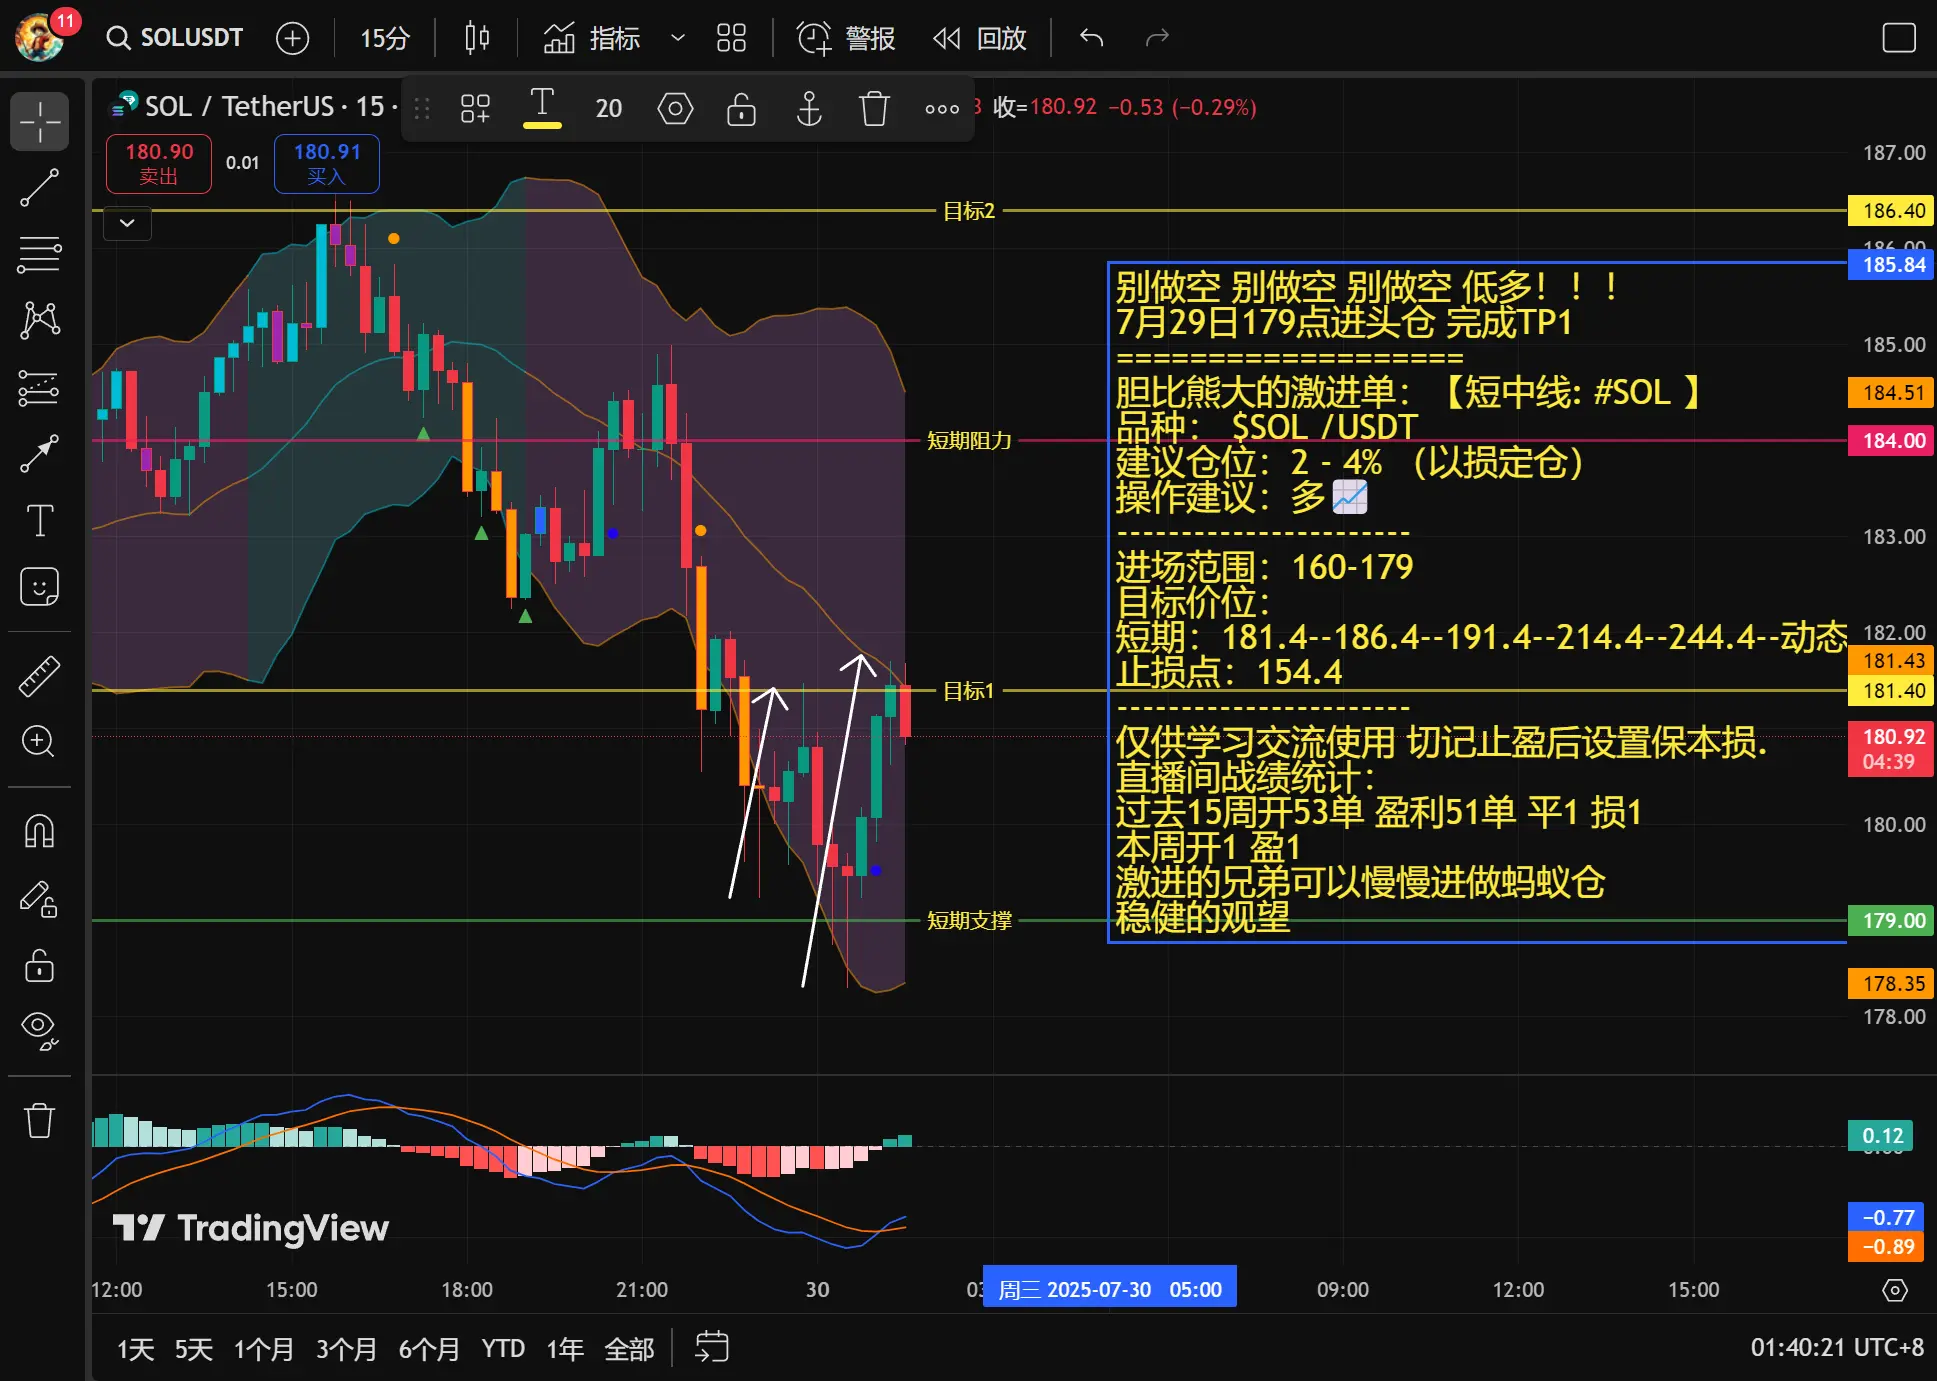Click the redo arrow
The width and height of the screenshot is (1937, 1381).
pos(1157,38)
